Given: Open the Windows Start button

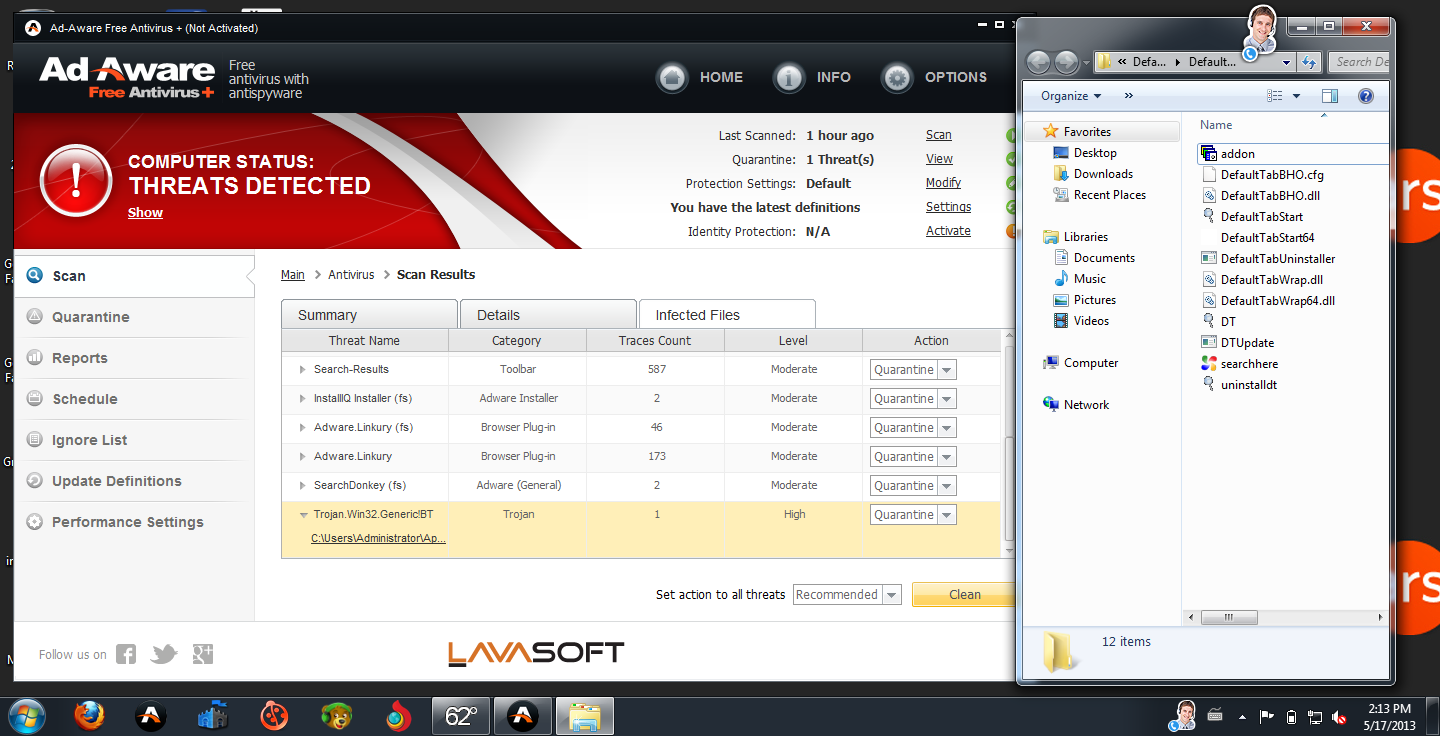Looking at the screenshot, I should [27, 716].
